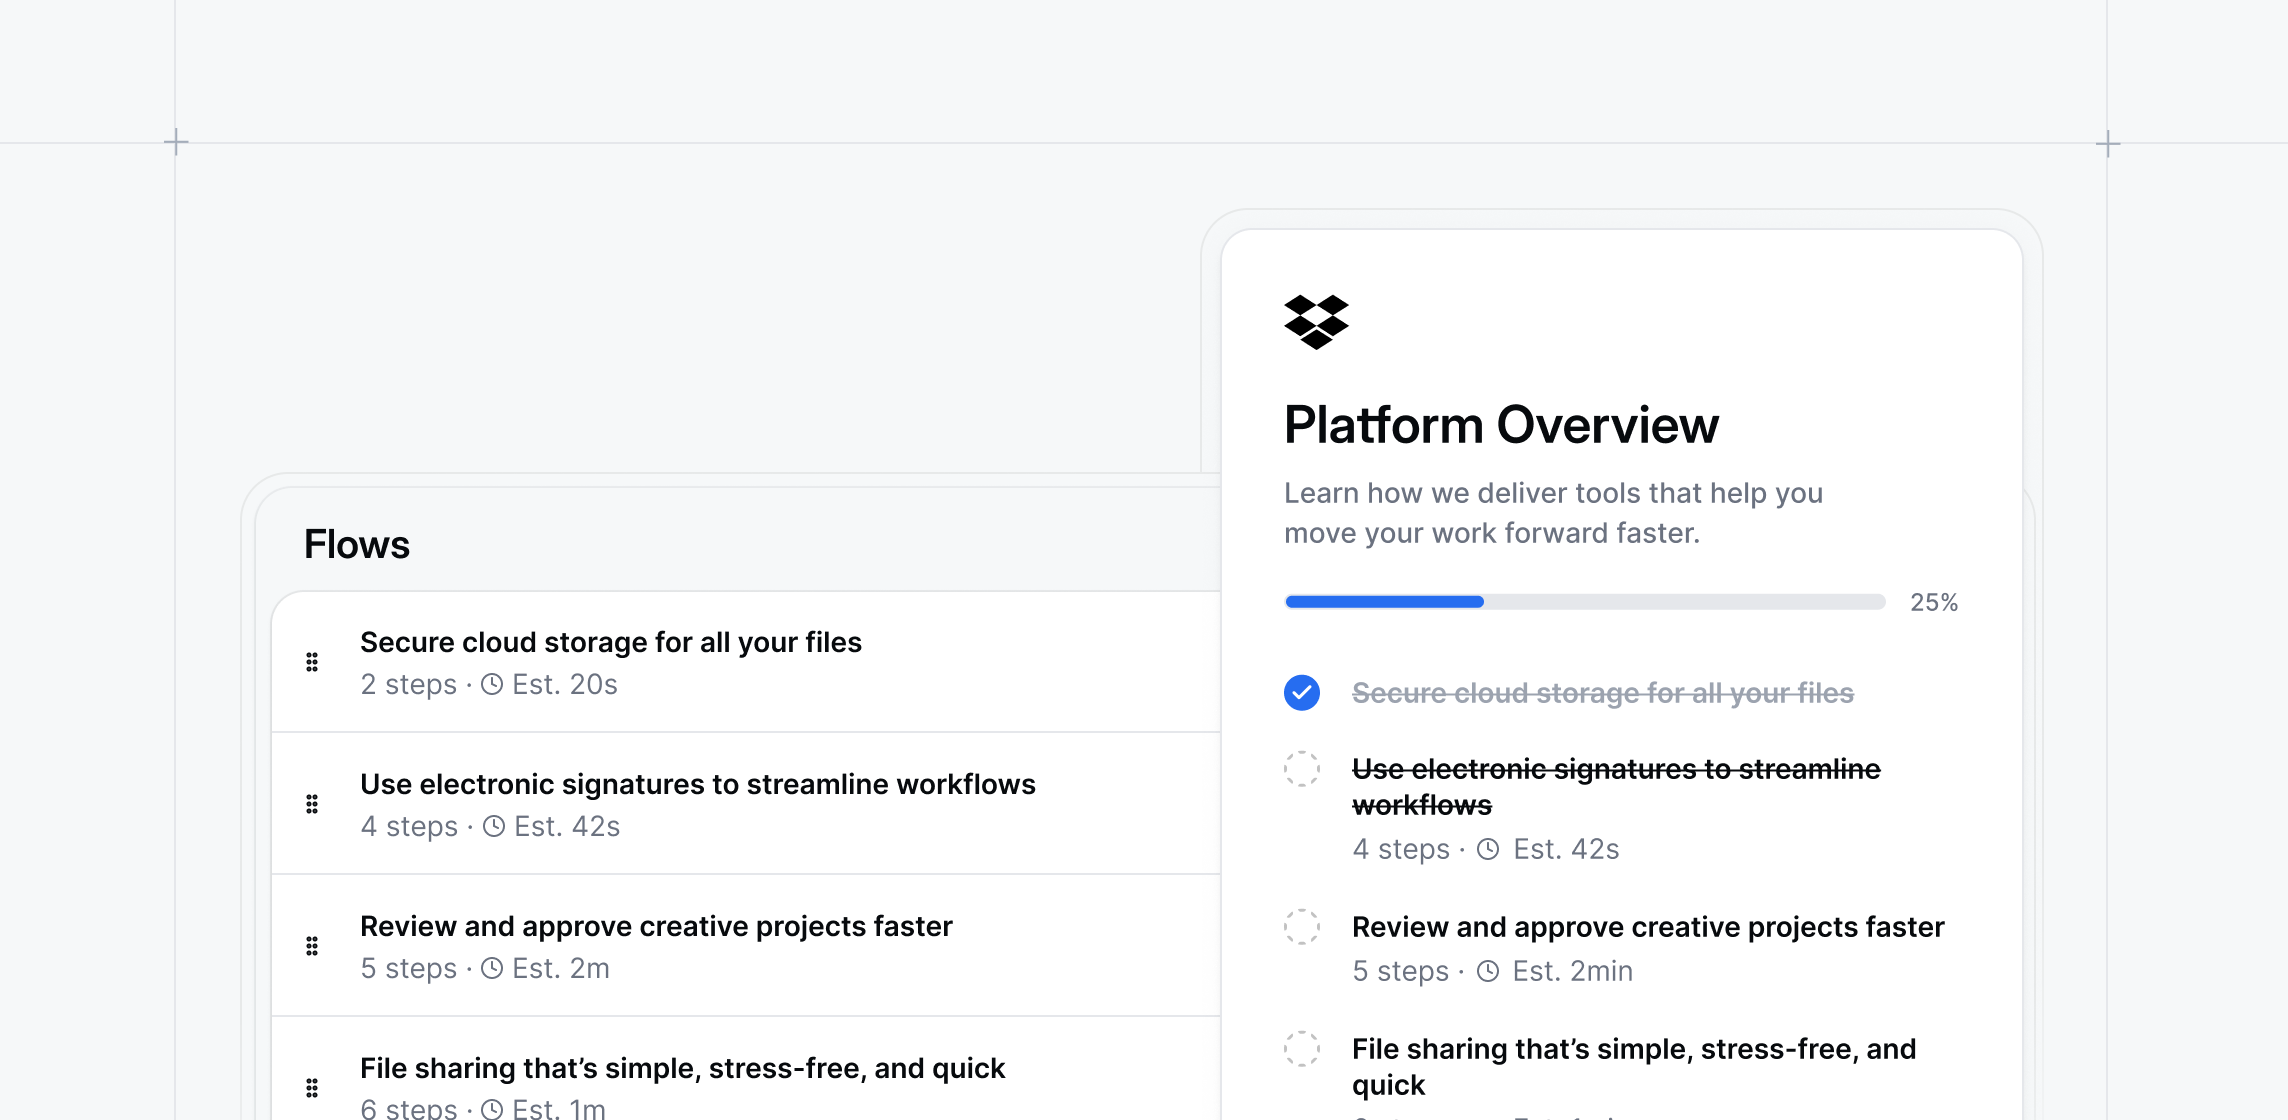Click clock icon beside Est. 2m in Flows list

[x=492, y=968]
